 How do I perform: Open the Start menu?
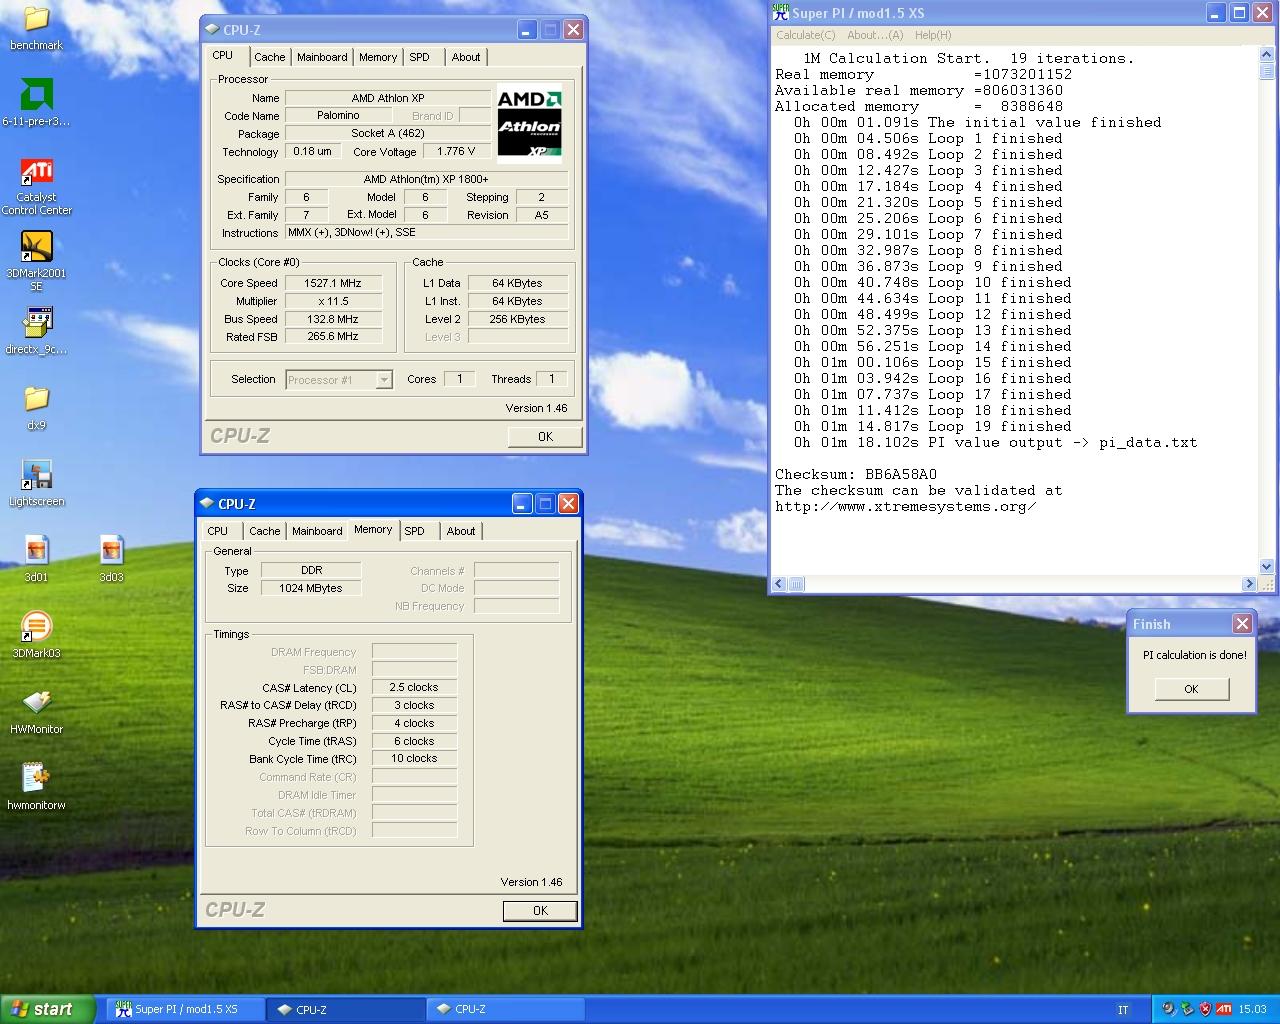pyautogui.click(x=48, y=1009)
